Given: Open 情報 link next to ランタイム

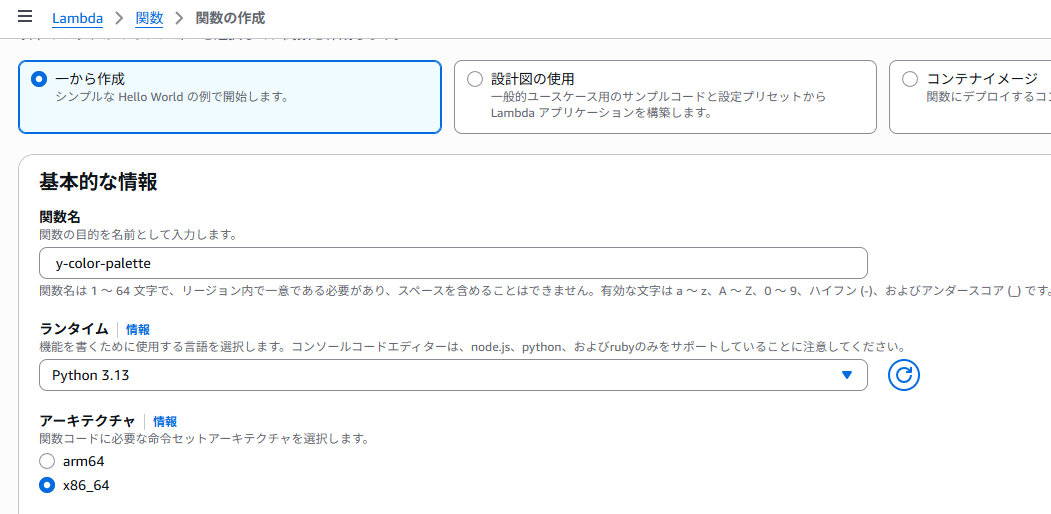Looking at the screenshot, I should pyautogui.click(x=138, y=329).
